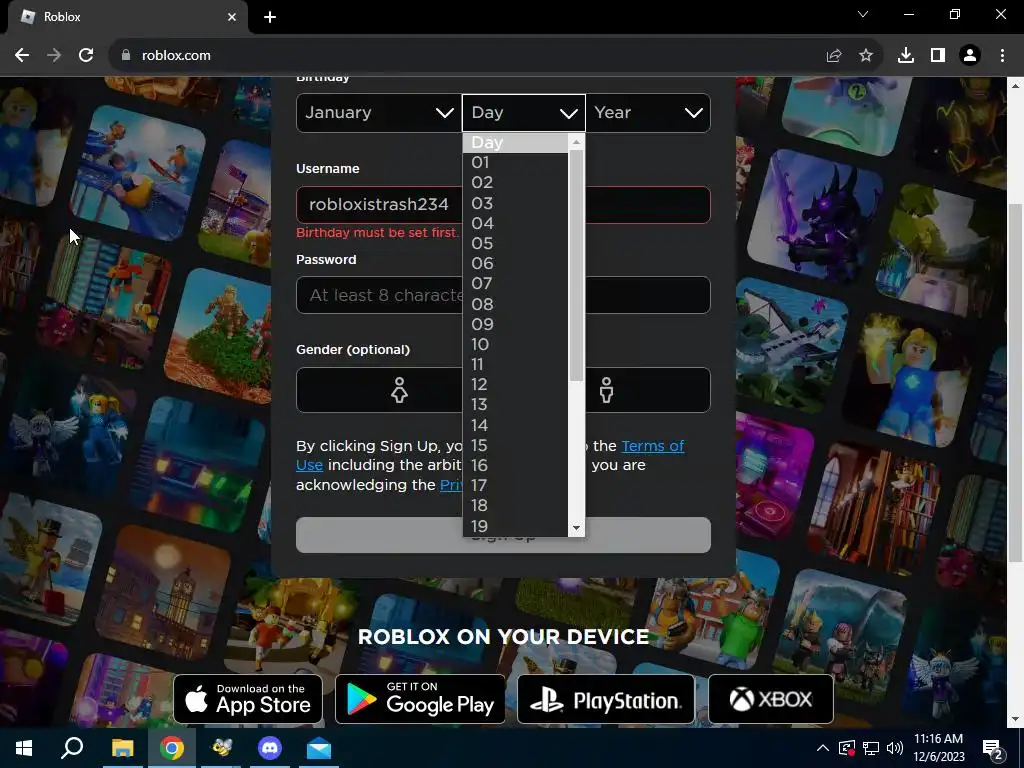Viewport: 1024px width, 768px height.
Task: Choose day 14 from list
Action: point(515,425)
